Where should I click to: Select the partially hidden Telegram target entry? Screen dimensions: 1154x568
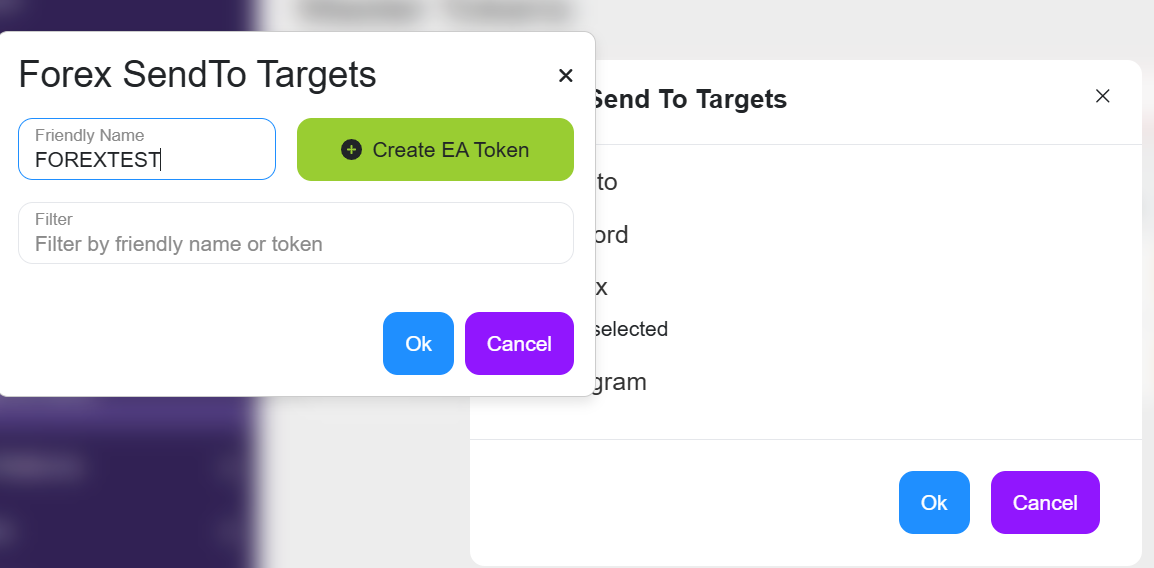coord(621,382)
